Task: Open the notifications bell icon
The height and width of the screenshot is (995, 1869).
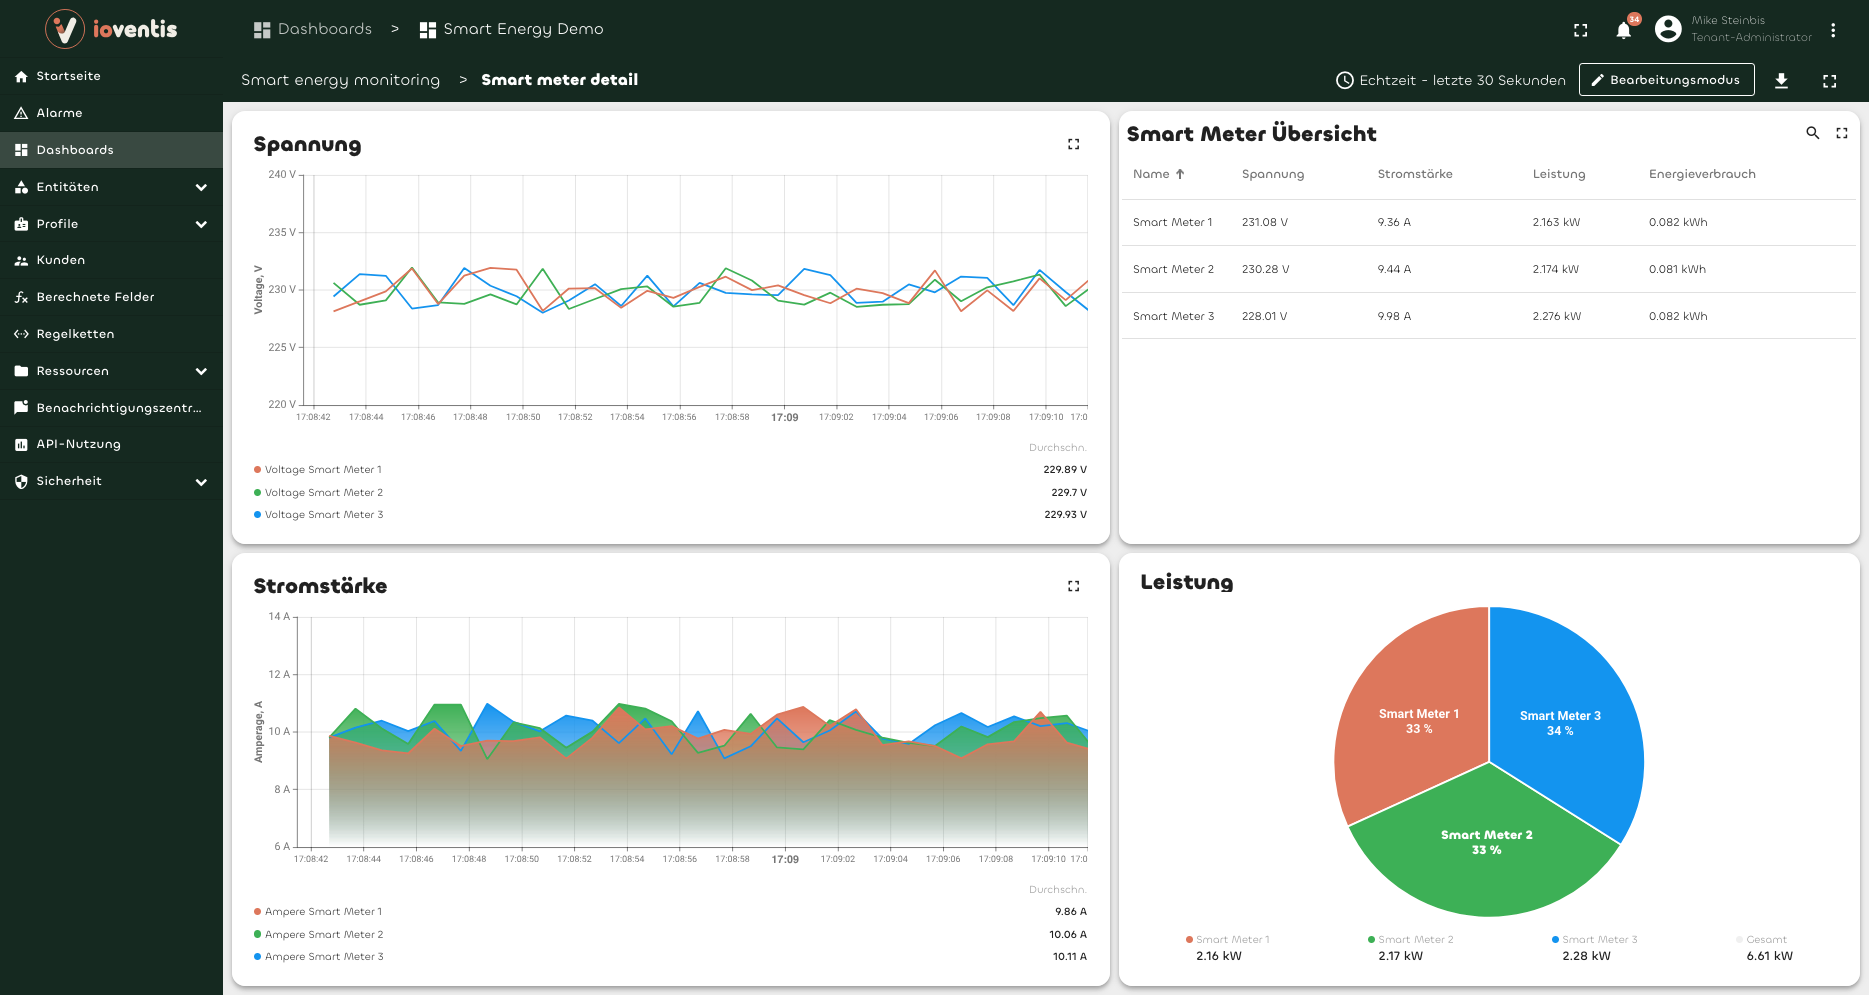Action: tap(1623, 30)
